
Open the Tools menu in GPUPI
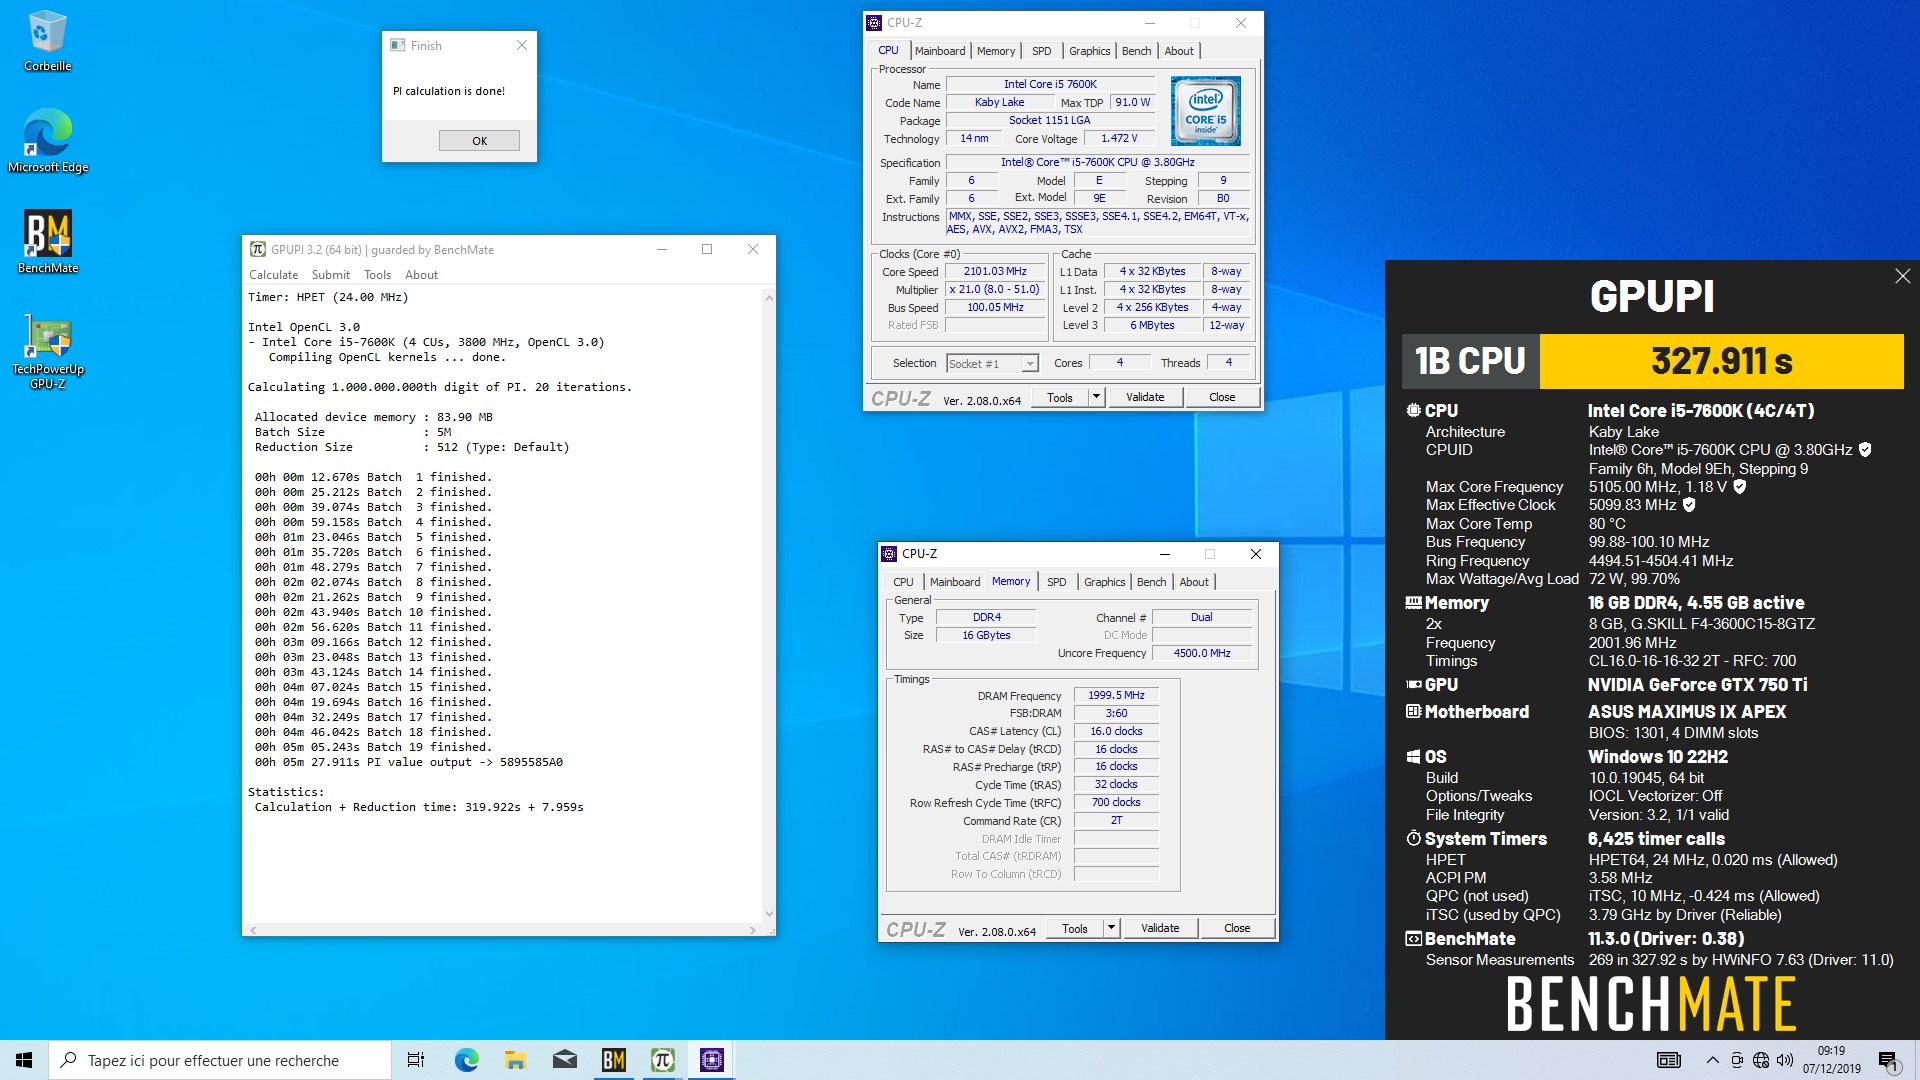point(377,275)
